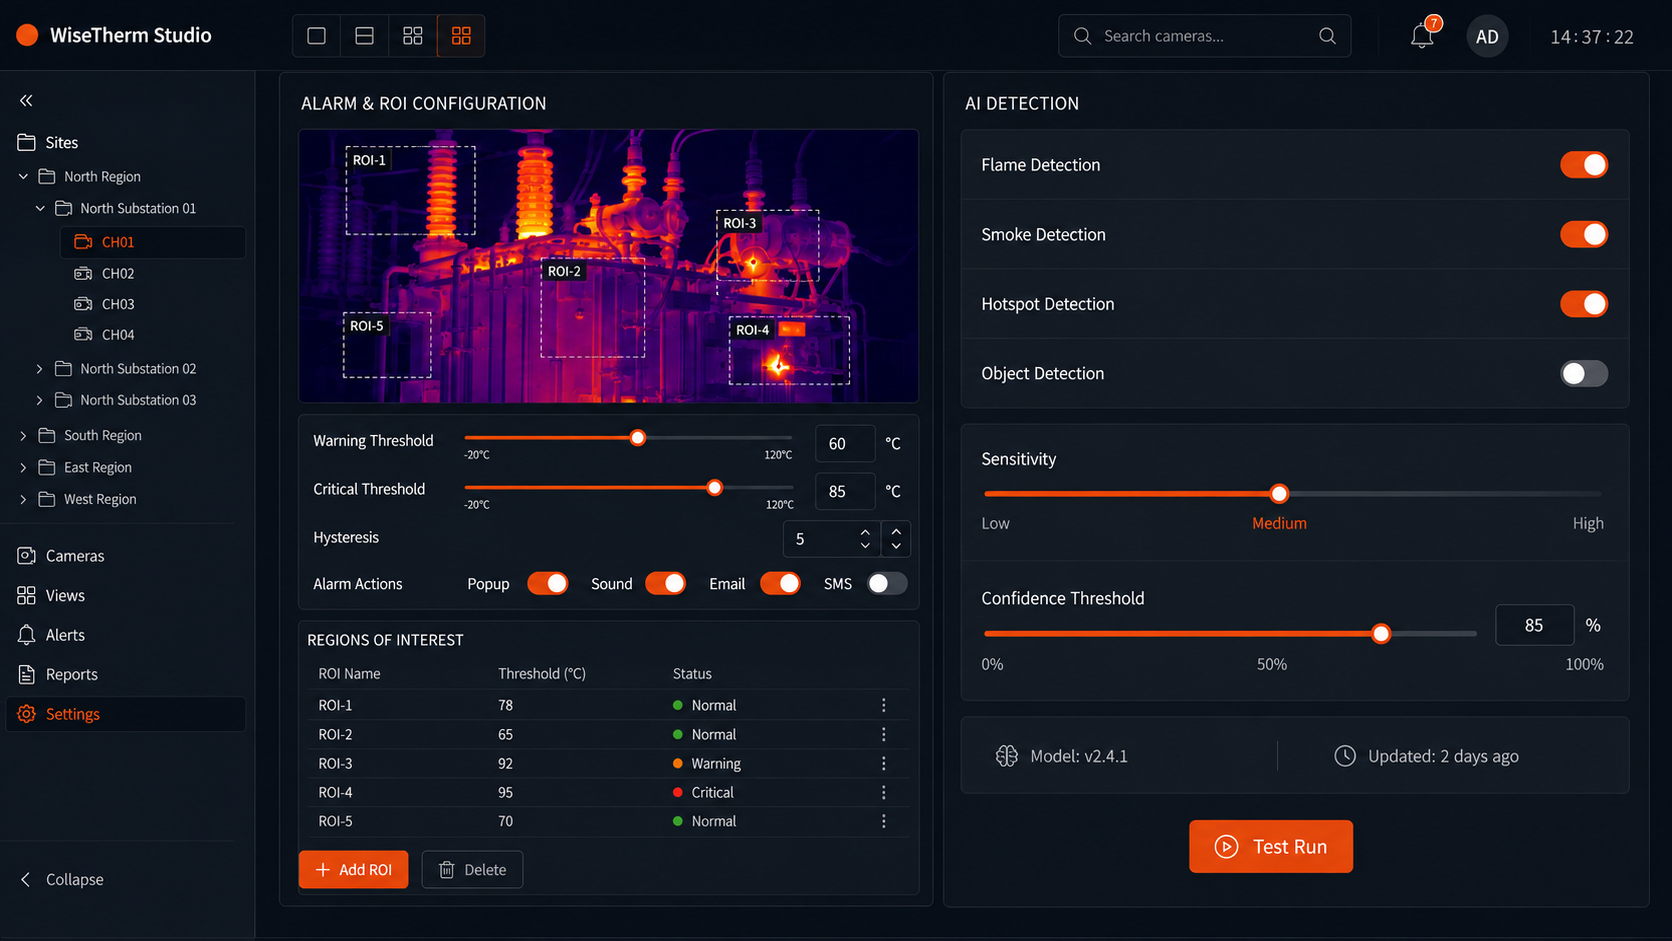Open the notifications bell

[x=1422, y=36]
